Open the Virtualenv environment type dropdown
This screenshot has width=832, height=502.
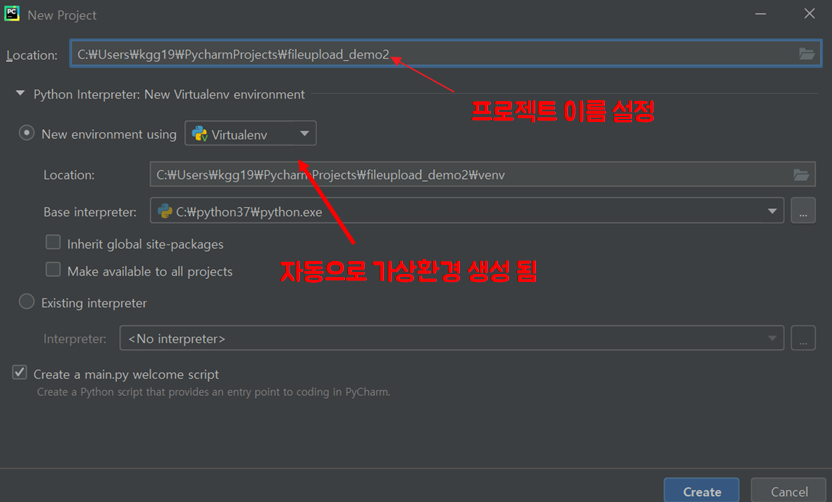pos(250,133)
